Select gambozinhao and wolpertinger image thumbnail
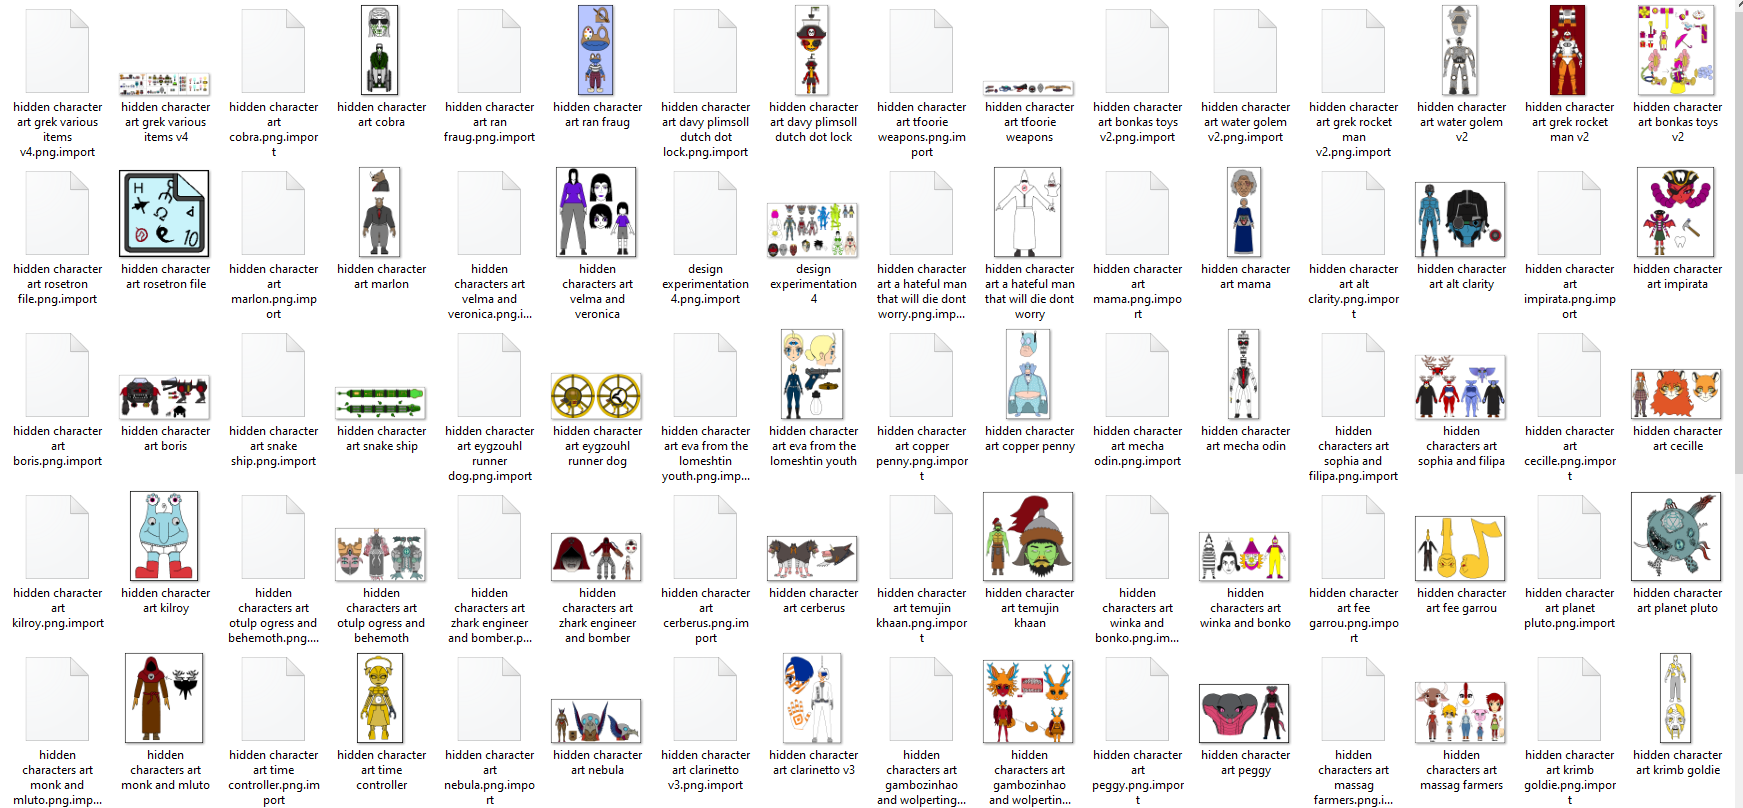The image size is (1743, 808). coord(1028,701)
